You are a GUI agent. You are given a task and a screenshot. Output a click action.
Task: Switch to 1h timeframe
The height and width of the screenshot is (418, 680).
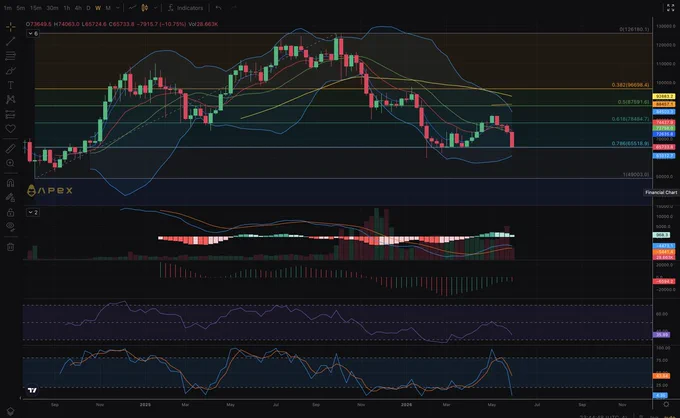pyautogui.click(x=67, y=8)
